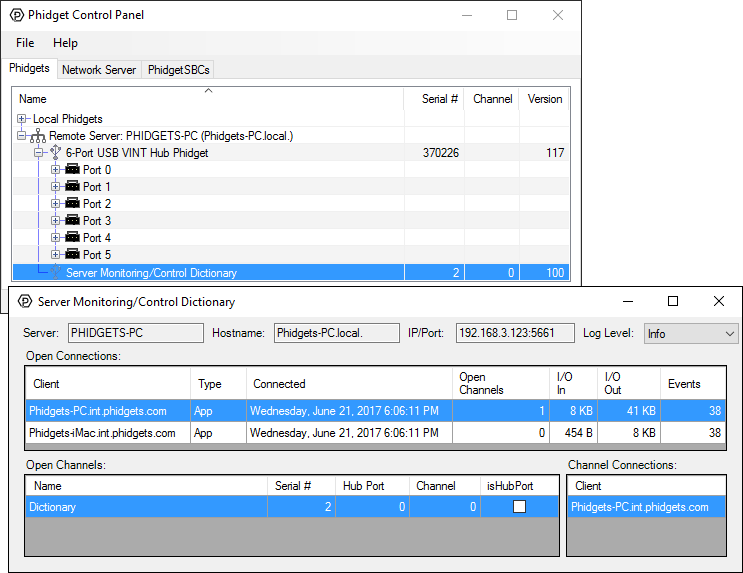
Task: Select Phidgets-PC.int.phidgets.com in Channel Connections
Action: tap(646, 507)
